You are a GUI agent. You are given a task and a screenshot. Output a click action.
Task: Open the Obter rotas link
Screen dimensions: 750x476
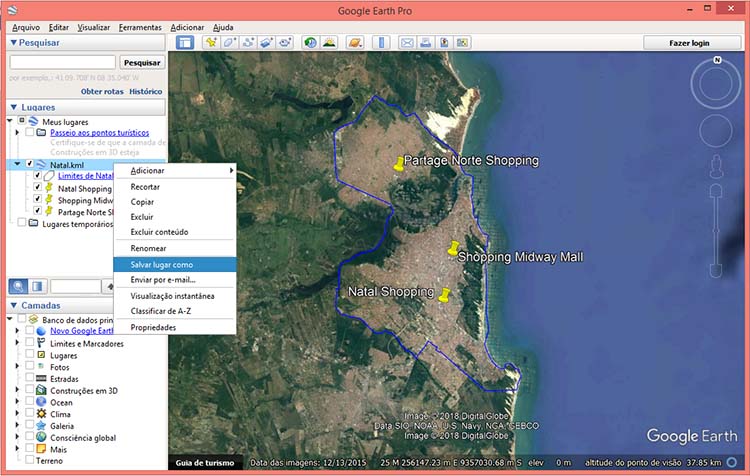[102, 91]
